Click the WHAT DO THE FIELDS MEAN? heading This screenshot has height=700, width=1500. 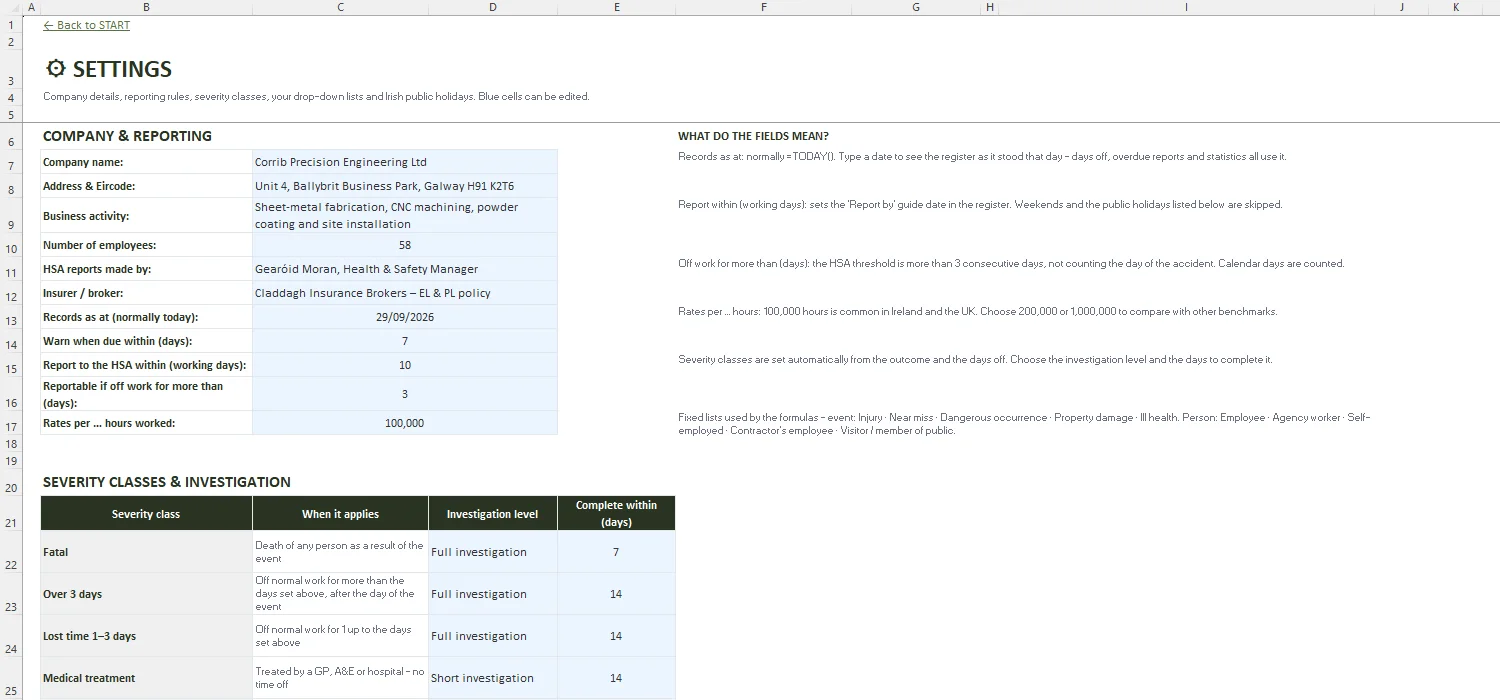(753, 136)
